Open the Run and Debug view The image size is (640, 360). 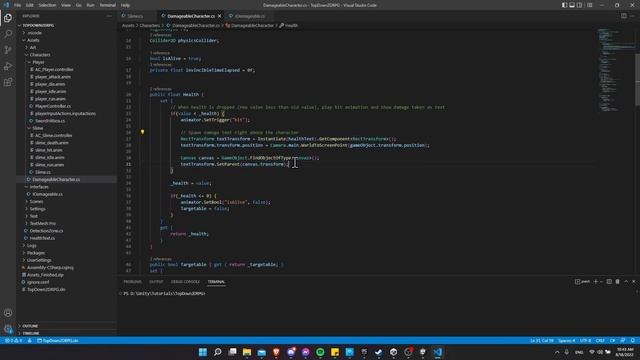pyautogui.click(x=8, y=66)
